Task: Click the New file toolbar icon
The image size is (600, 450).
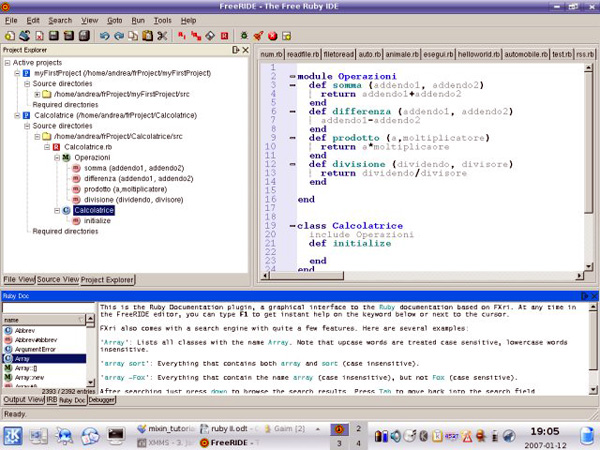Action: [10, 36]
